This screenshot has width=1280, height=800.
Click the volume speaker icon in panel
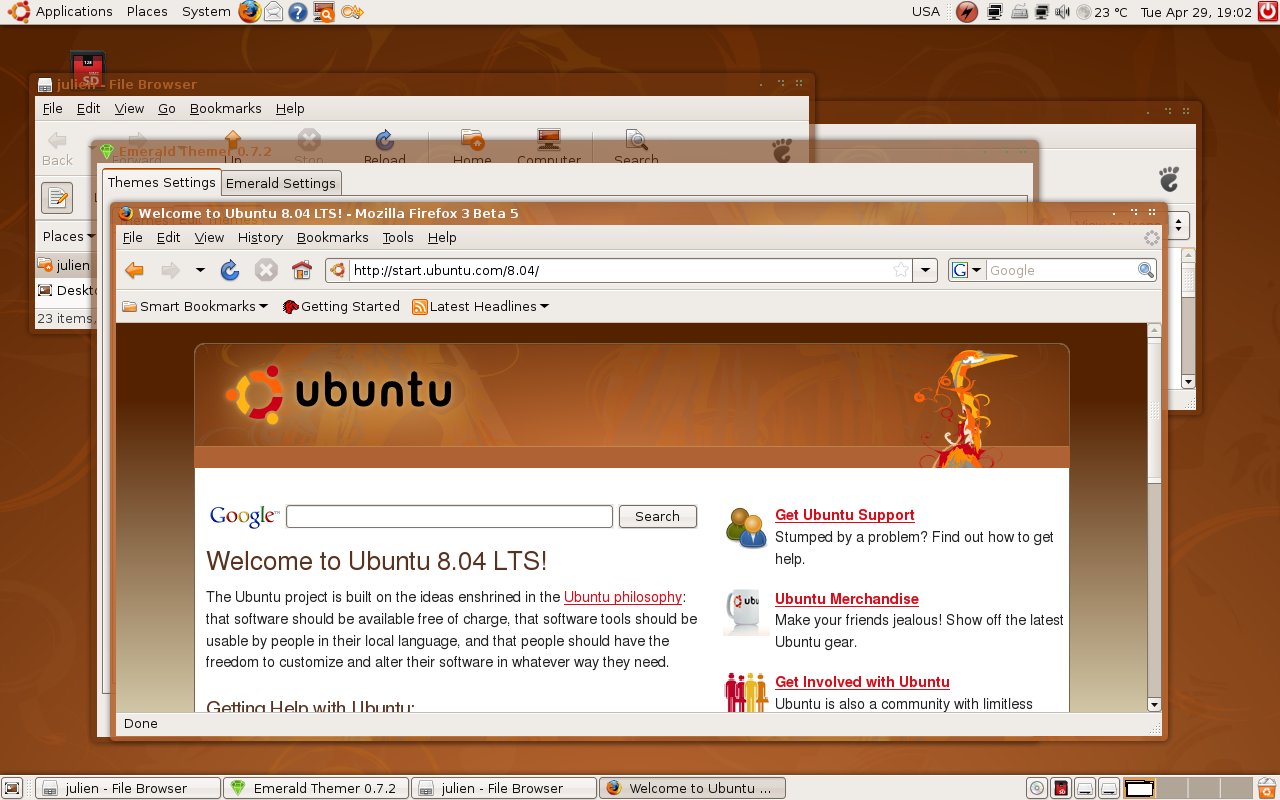(x=1062, y=12)
